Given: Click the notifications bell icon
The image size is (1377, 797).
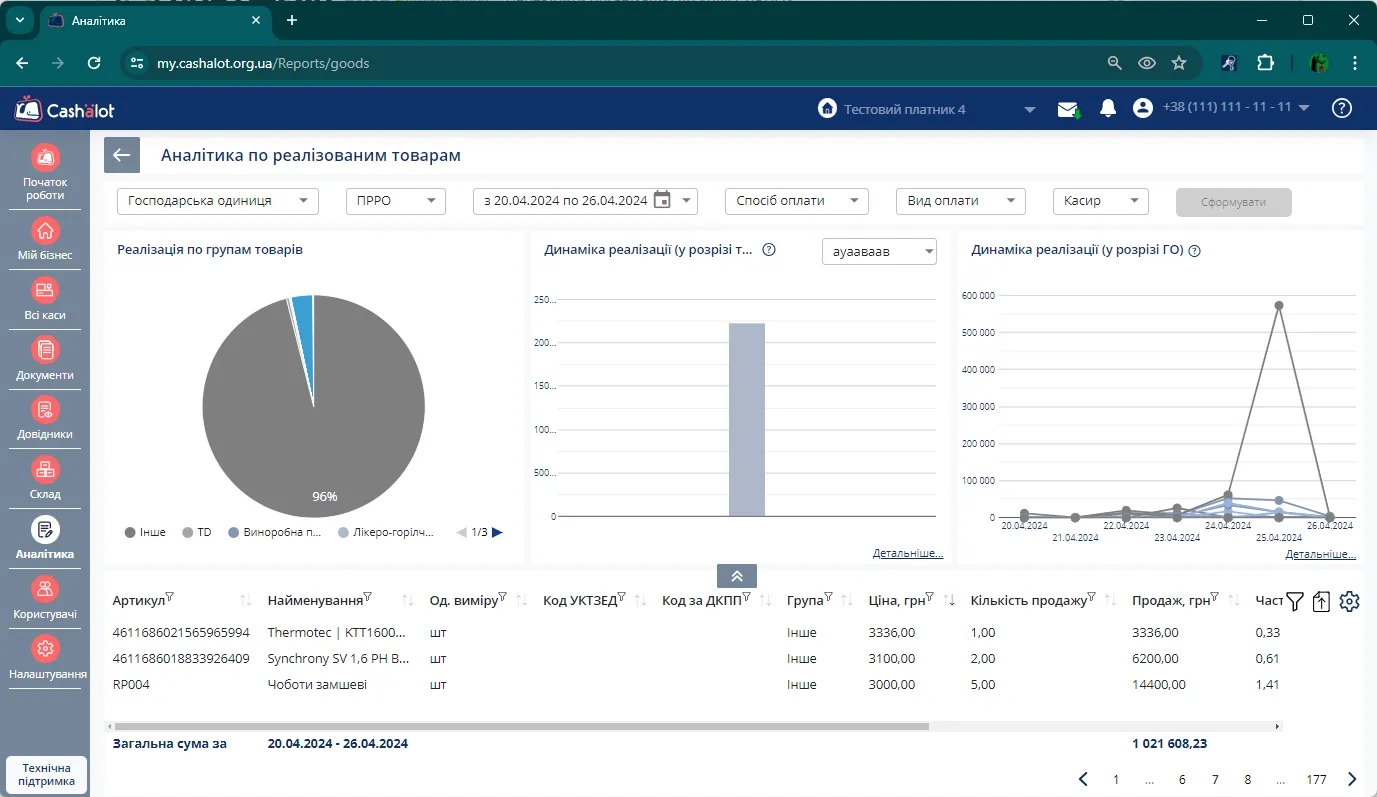Looking at the screenshot, I should pos(1108,108).
